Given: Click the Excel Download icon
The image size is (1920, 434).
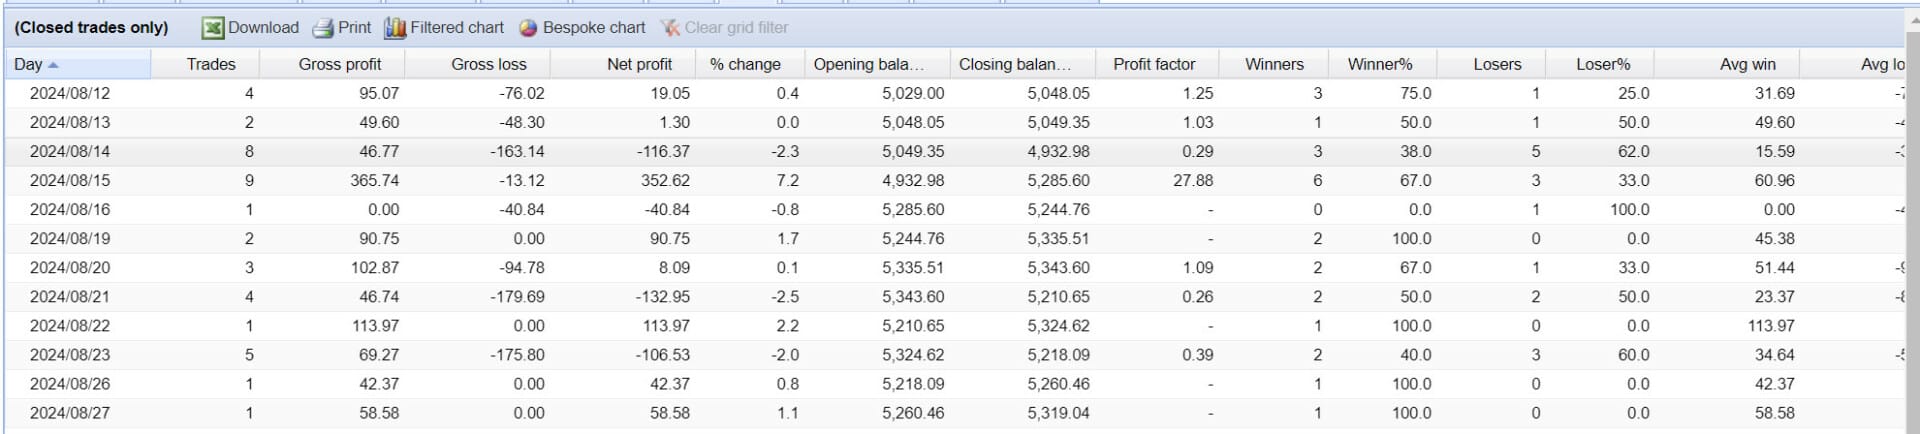Looking at the screenshot, I should pyautogui.click(x=212, y=28).
